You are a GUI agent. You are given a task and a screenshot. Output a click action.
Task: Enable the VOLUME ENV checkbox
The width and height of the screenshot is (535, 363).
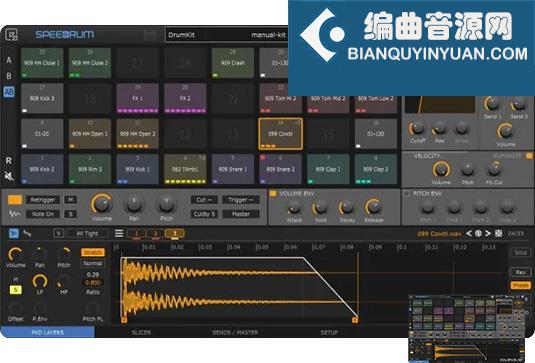[x=273, y=194]
